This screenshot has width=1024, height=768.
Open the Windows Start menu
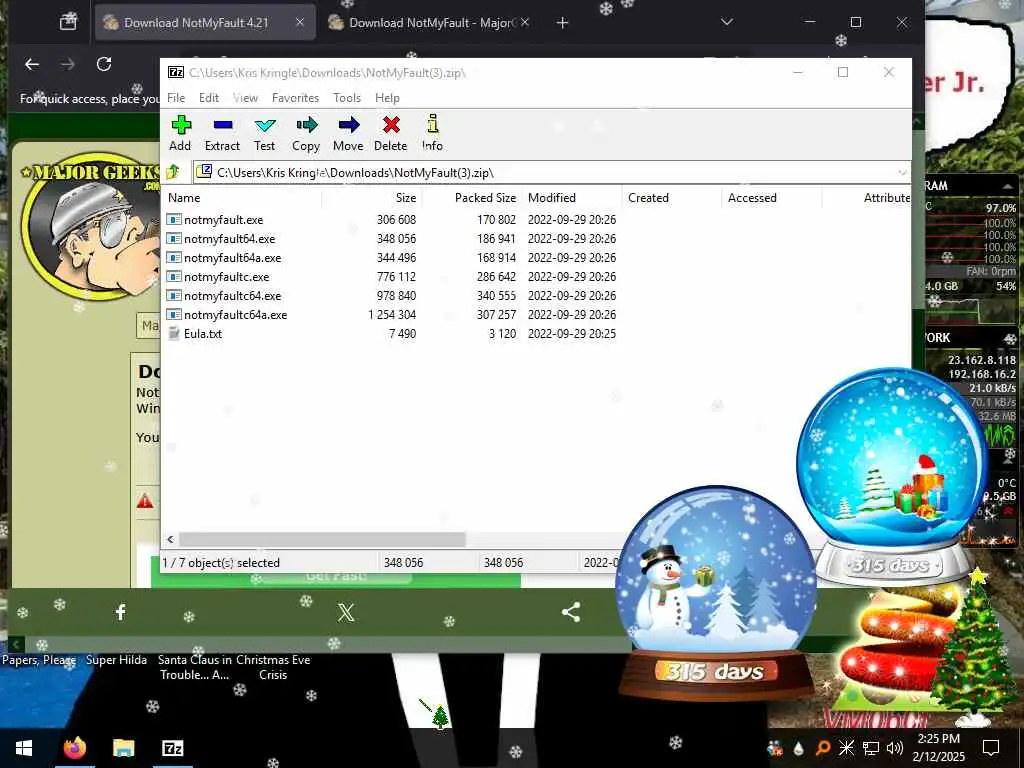click(x=24, y=748)
